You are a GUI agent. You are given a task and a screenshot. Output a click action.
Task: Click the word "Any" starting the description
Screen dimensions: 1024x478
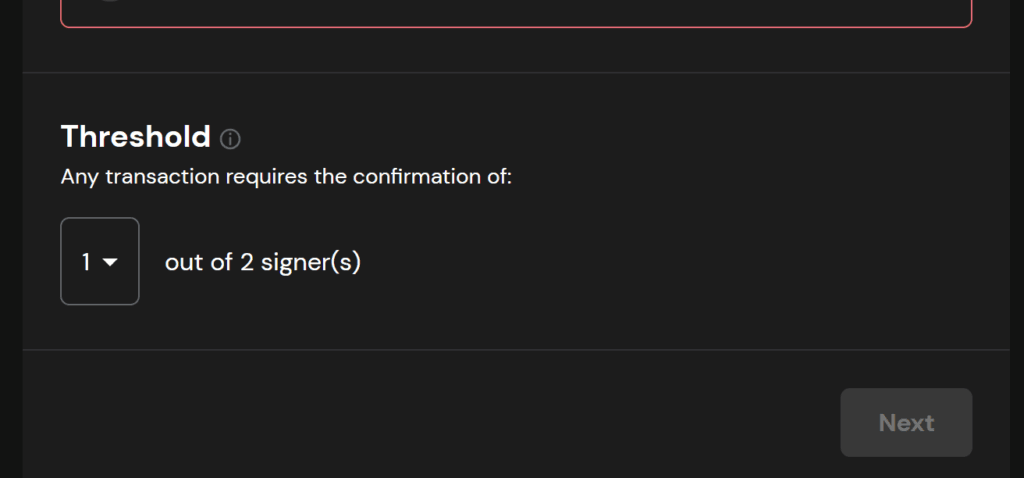79,177
